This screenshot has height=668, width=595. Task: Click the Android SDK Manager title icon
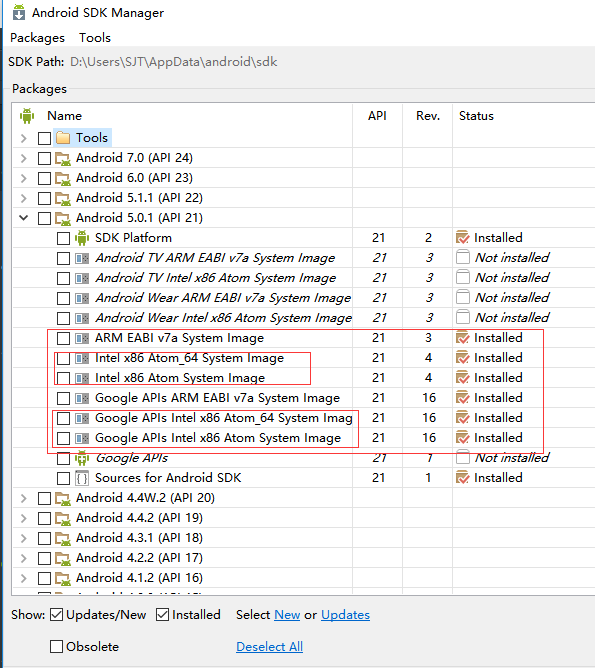[x=18, y=12]
